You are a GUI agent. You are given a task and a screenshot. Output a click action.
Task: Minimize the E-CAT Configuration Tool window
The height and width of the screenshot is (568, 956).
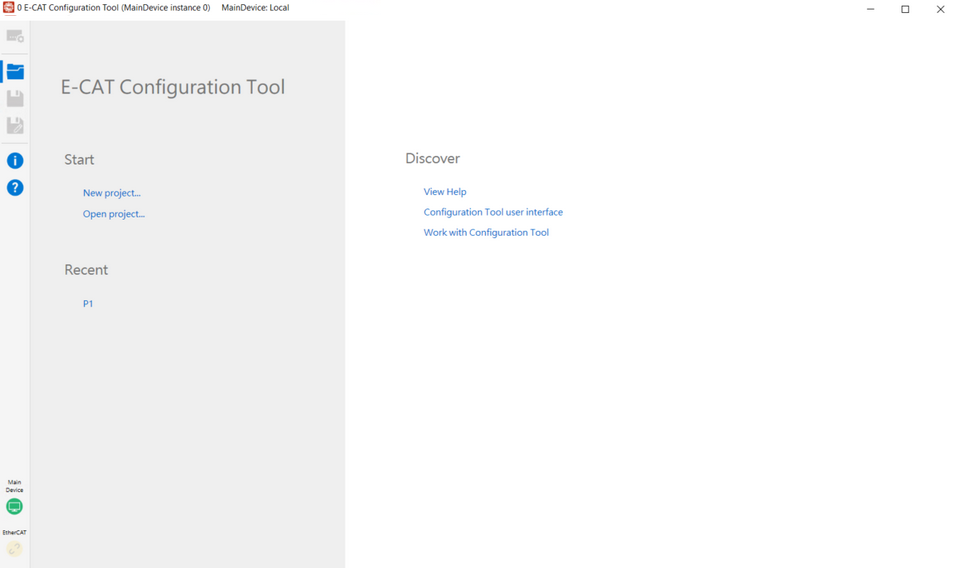pyautogui.click(x=870, y=9)
